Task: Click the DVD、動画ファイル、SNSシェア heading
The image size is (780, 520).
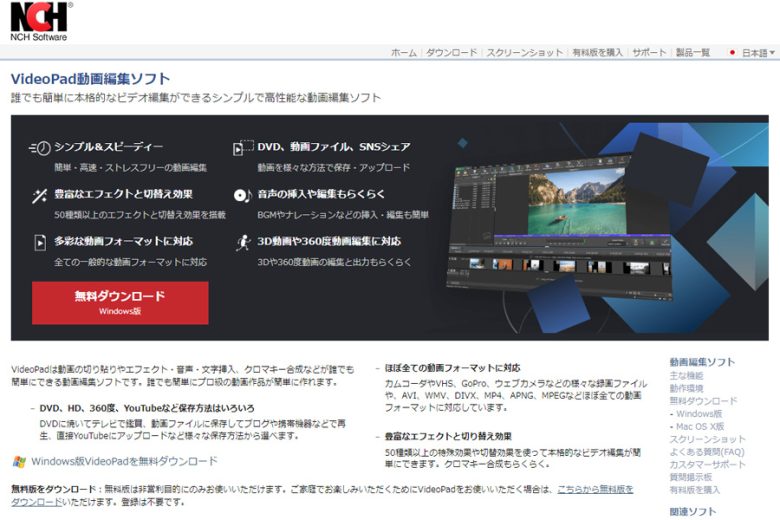Action: tap(334, 147)
